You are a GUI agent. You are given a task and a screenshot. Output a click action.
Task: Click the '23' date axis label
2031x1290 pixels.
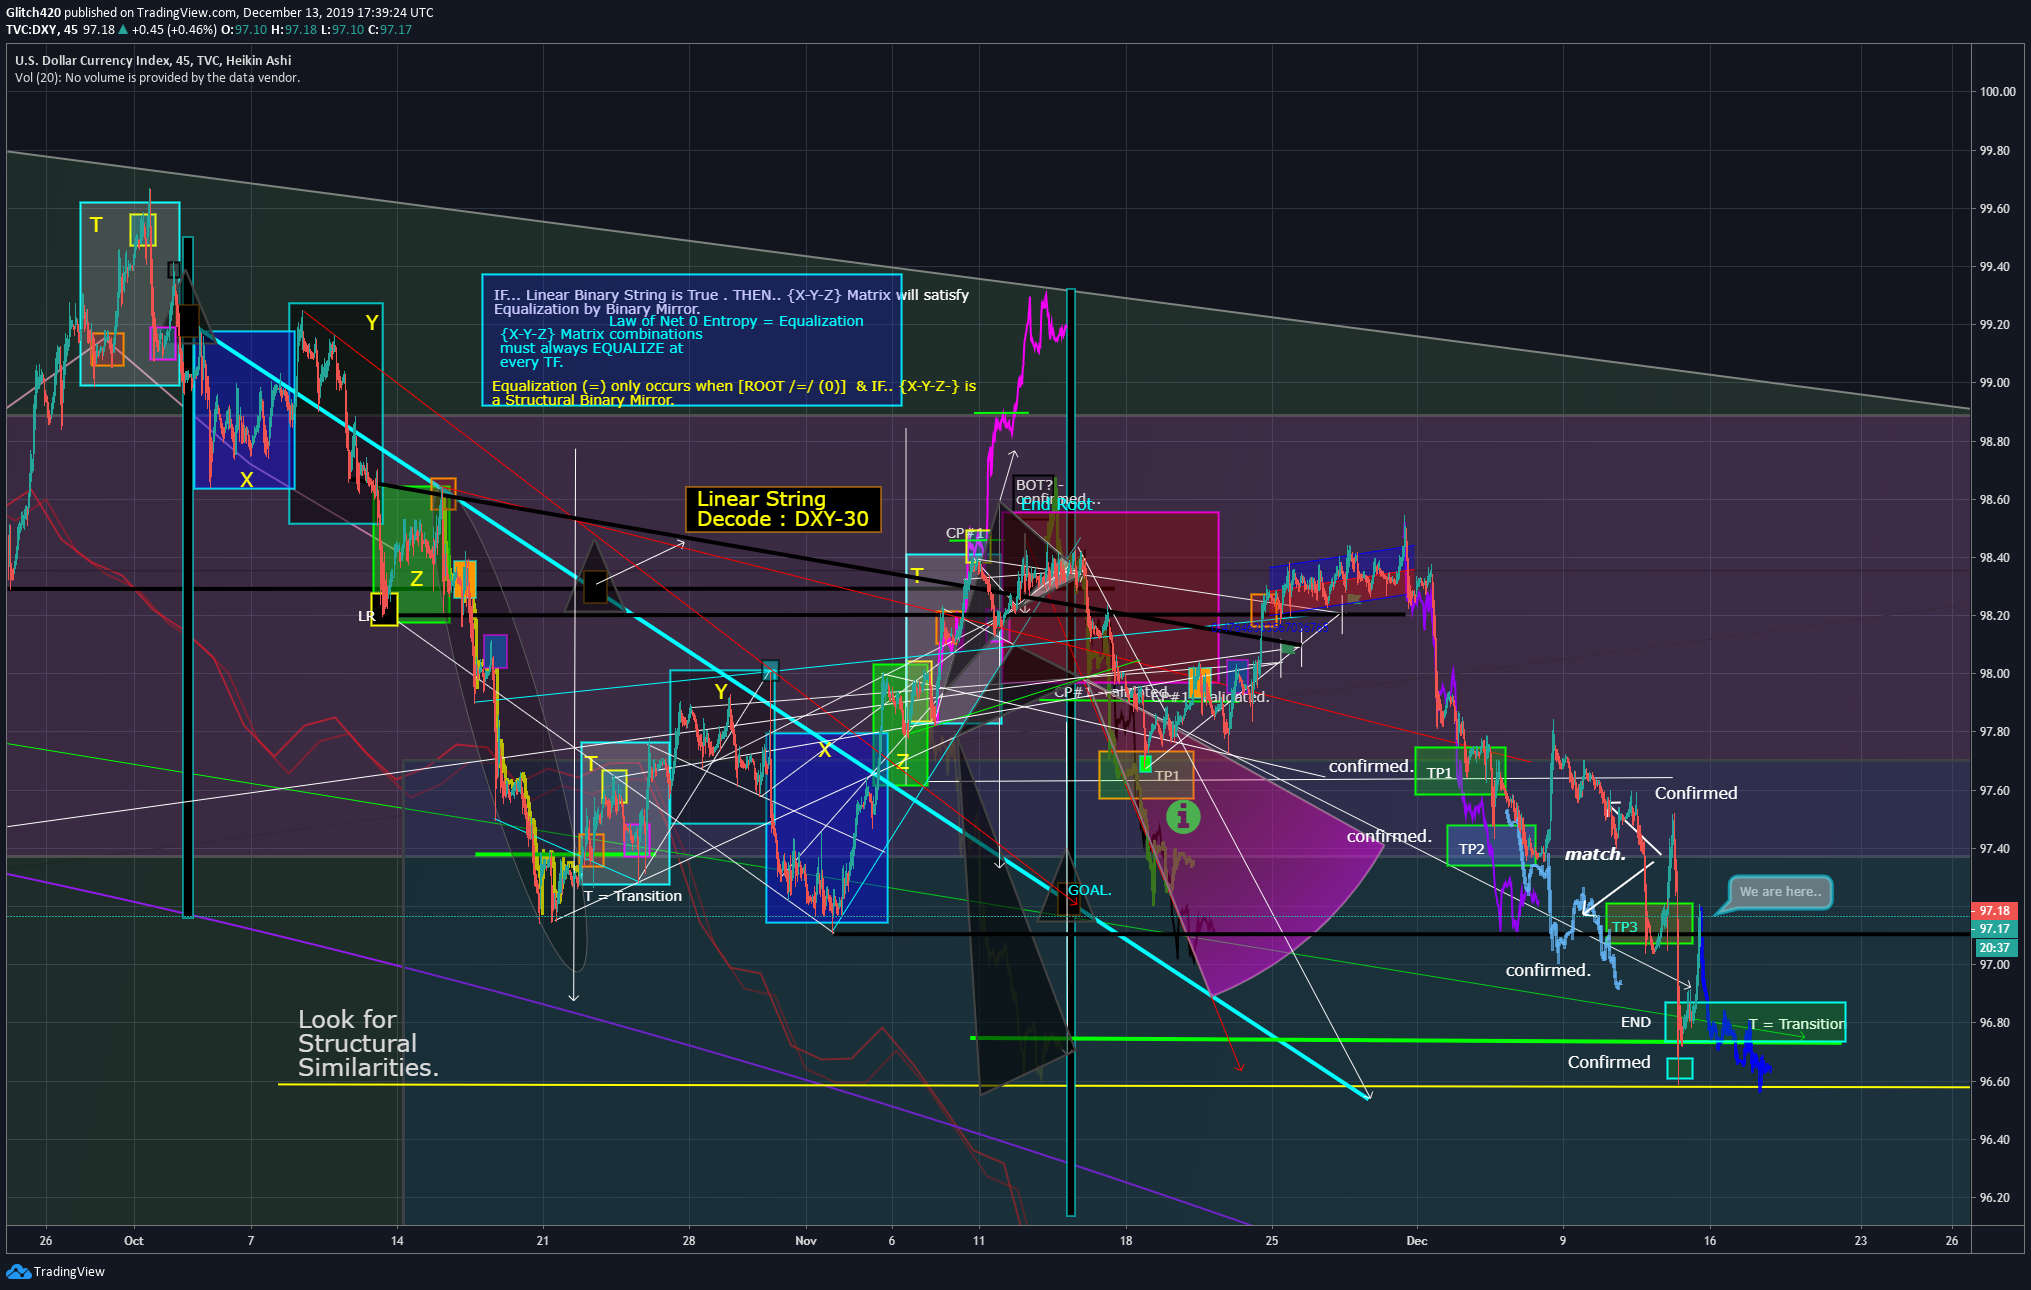point(1860,1240)
